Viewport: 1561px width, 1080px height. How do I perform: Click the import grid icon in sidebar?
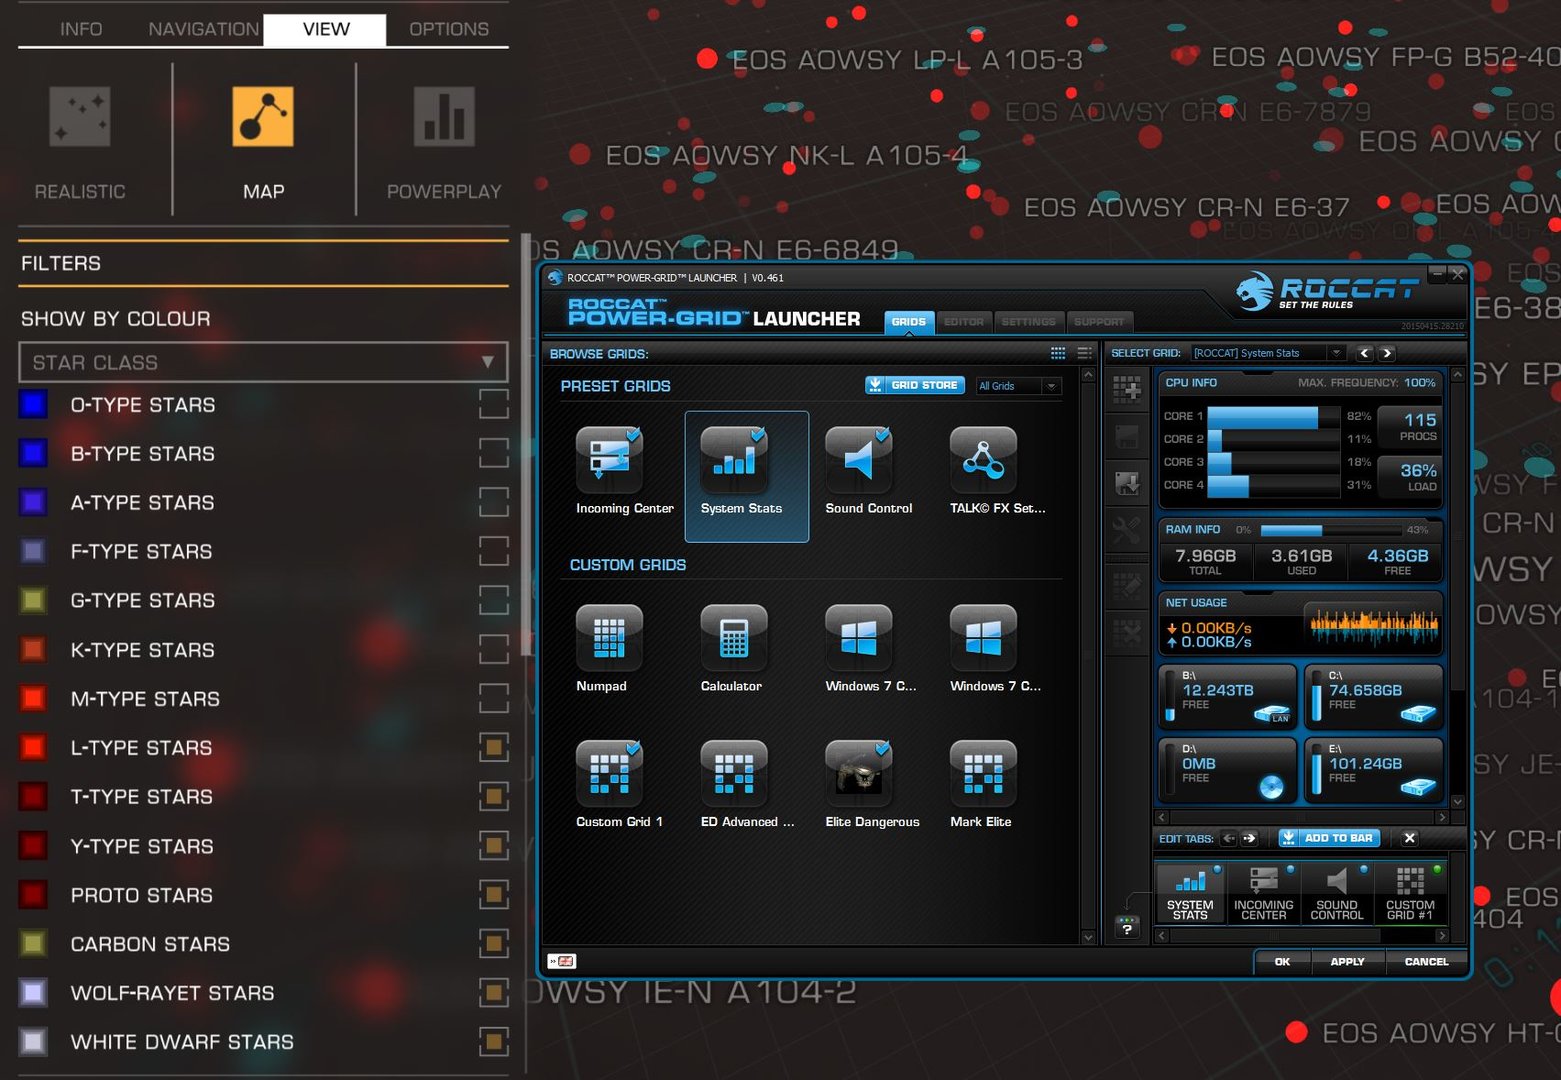pos(1127,484)
